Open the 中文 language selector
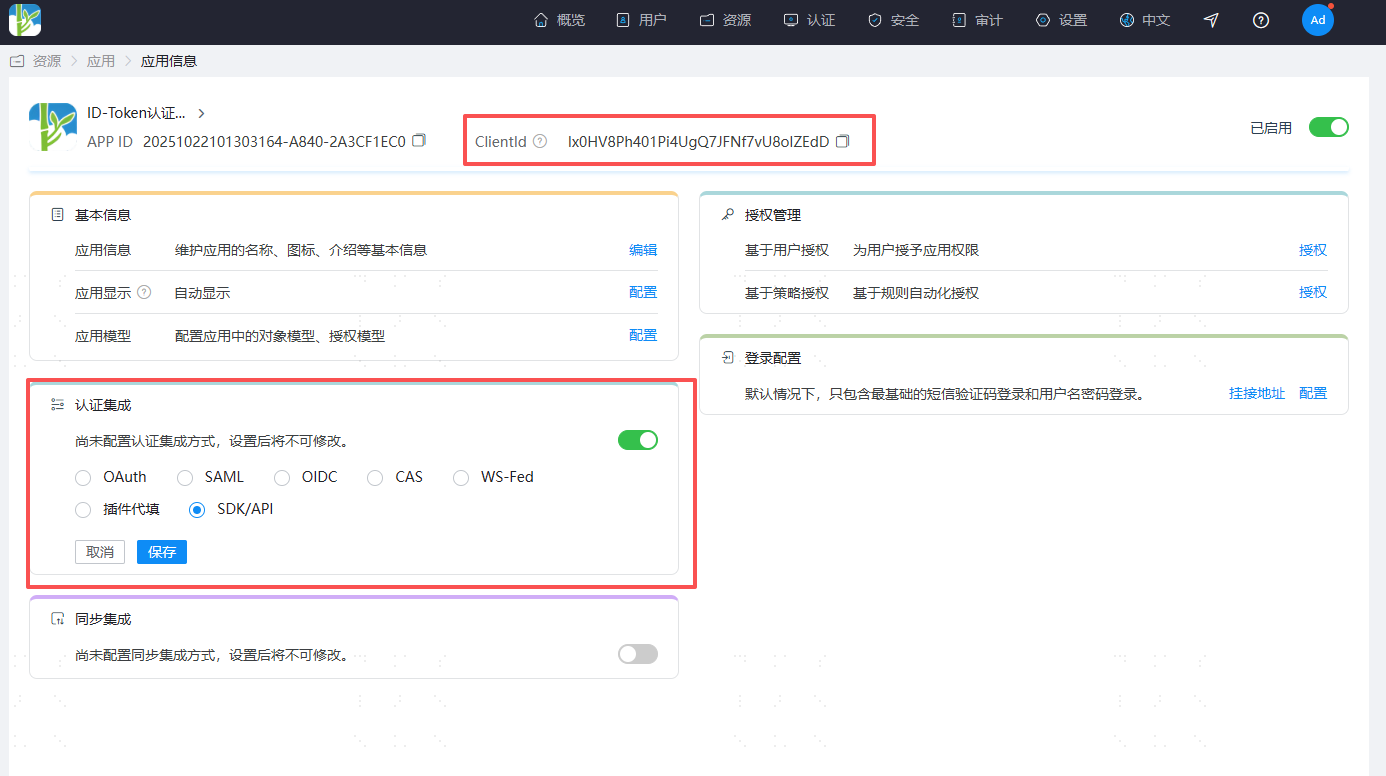Image resolution: width=1386 pixels, height=776 pixels. point(1145,20)
